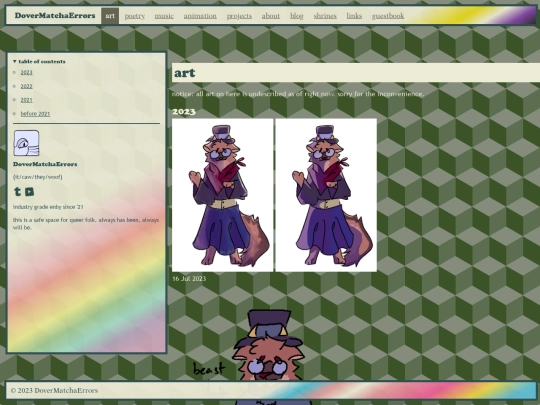
Task: Click the © 2023 DoverMatchaErrors footer text
Action: click(54, 391)
